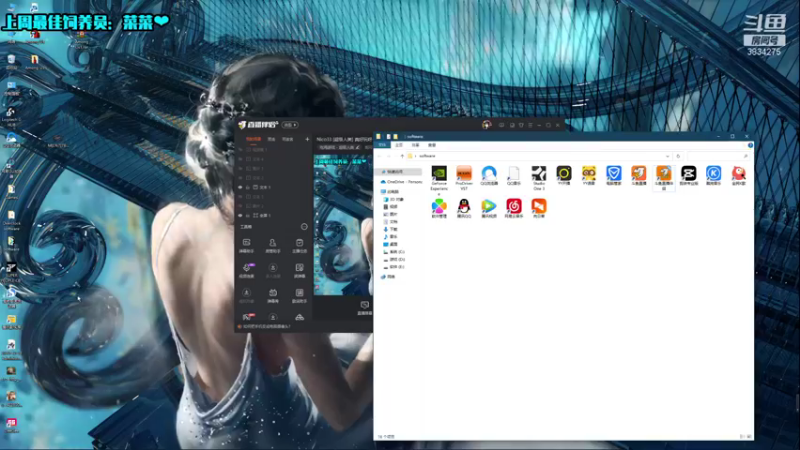800x450 pixels.
Task: Click the user avatar in Douyu companion title bar
Action: click(486, 124)
